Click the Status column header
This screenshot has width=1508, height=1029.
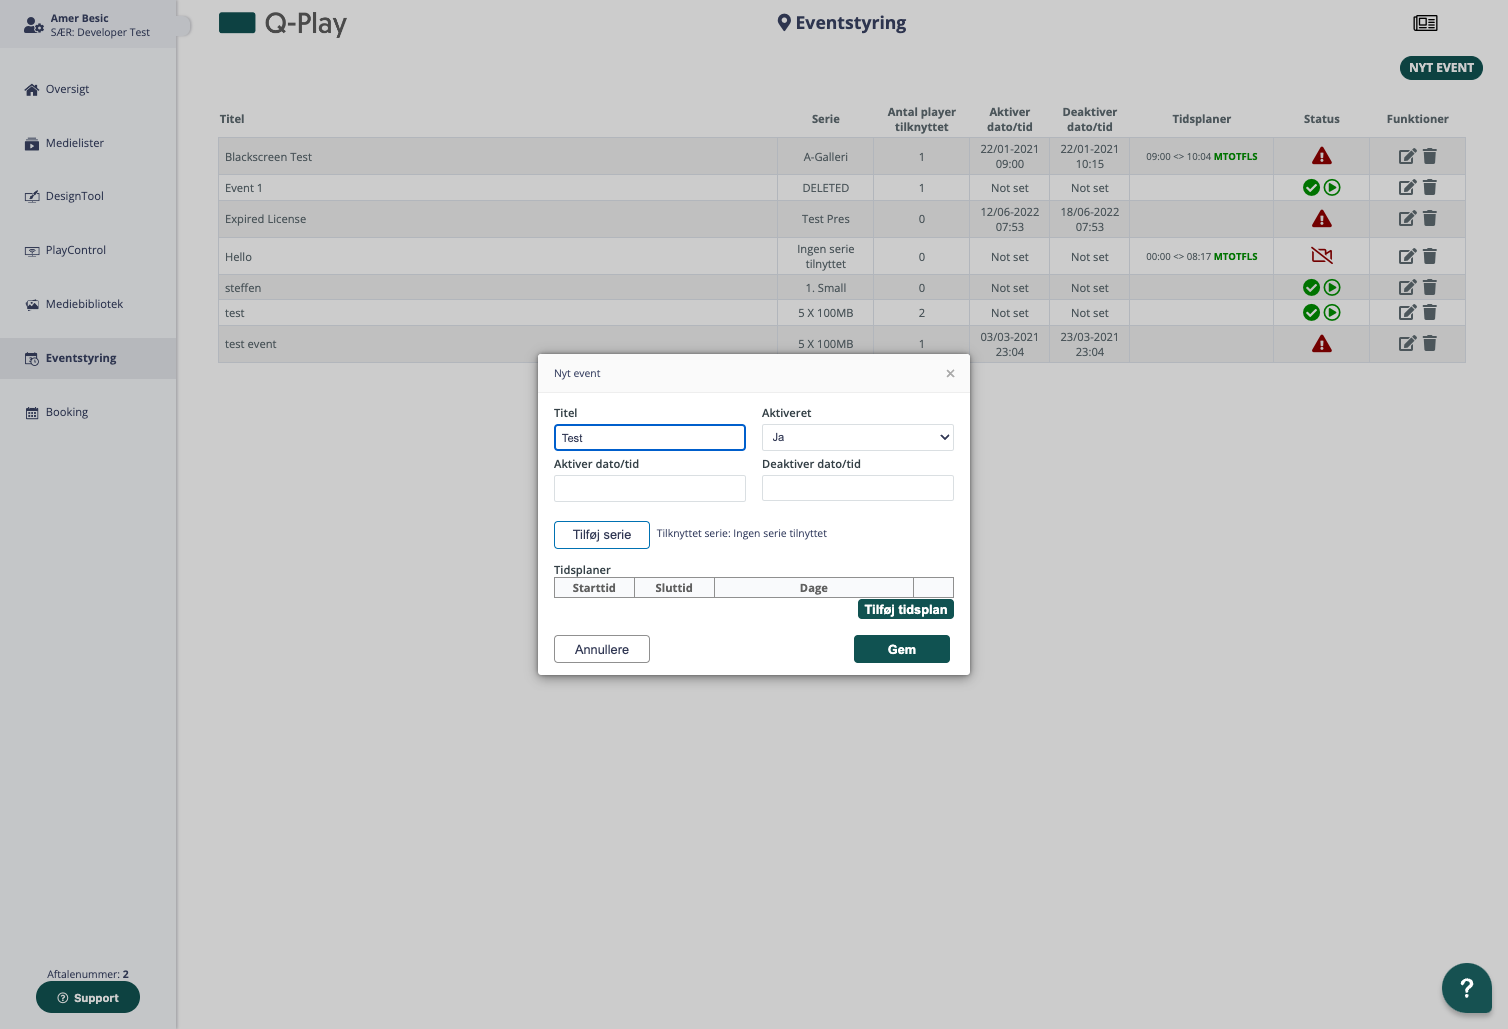(x=1321, y=119)
